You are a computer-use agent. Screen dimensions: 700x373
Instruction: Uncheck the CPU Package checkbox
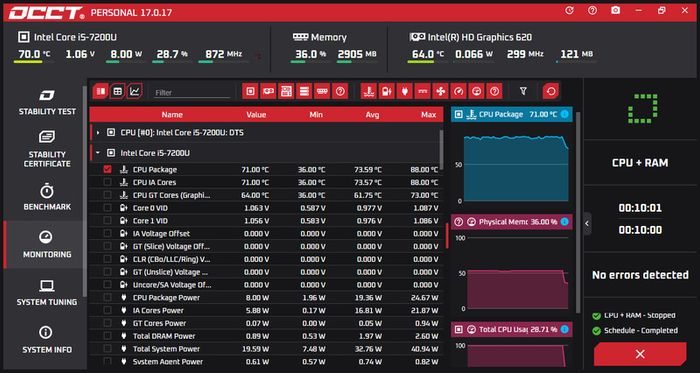click(107, 170)
